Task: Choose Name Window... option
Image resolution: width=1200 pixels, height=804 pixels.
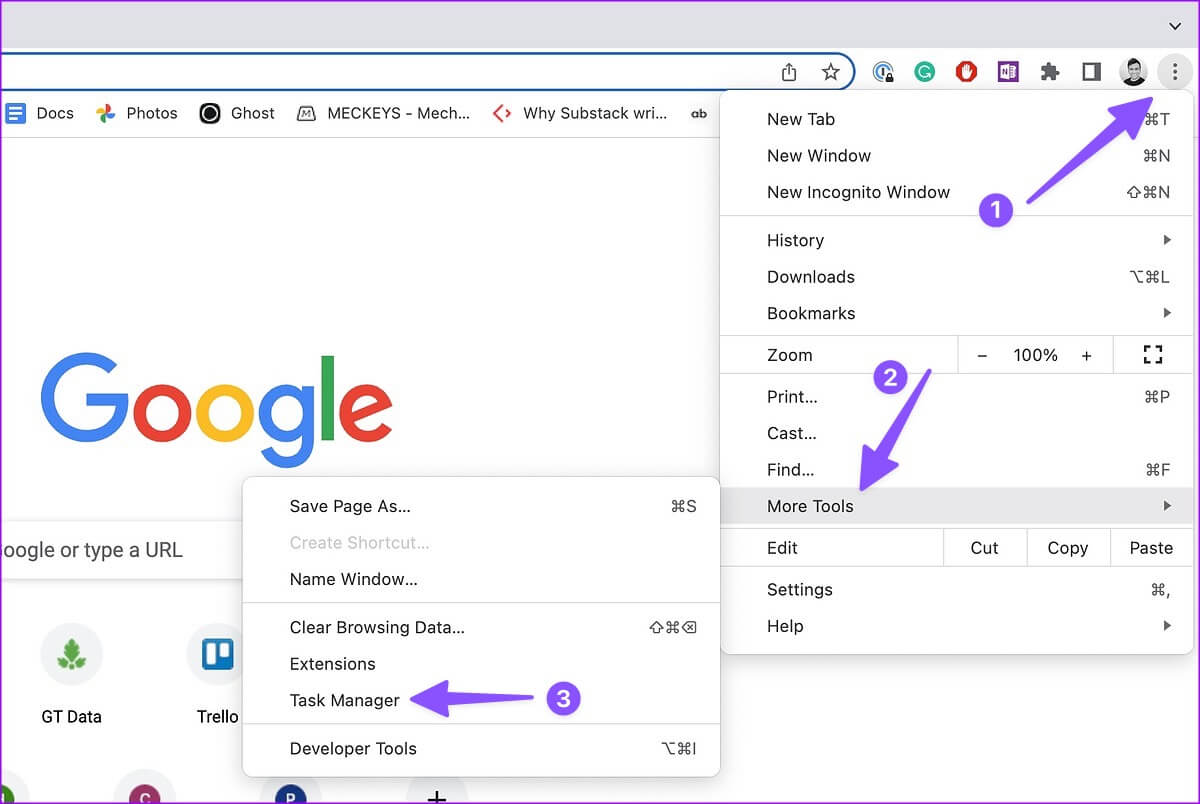Action: (481, 579)
